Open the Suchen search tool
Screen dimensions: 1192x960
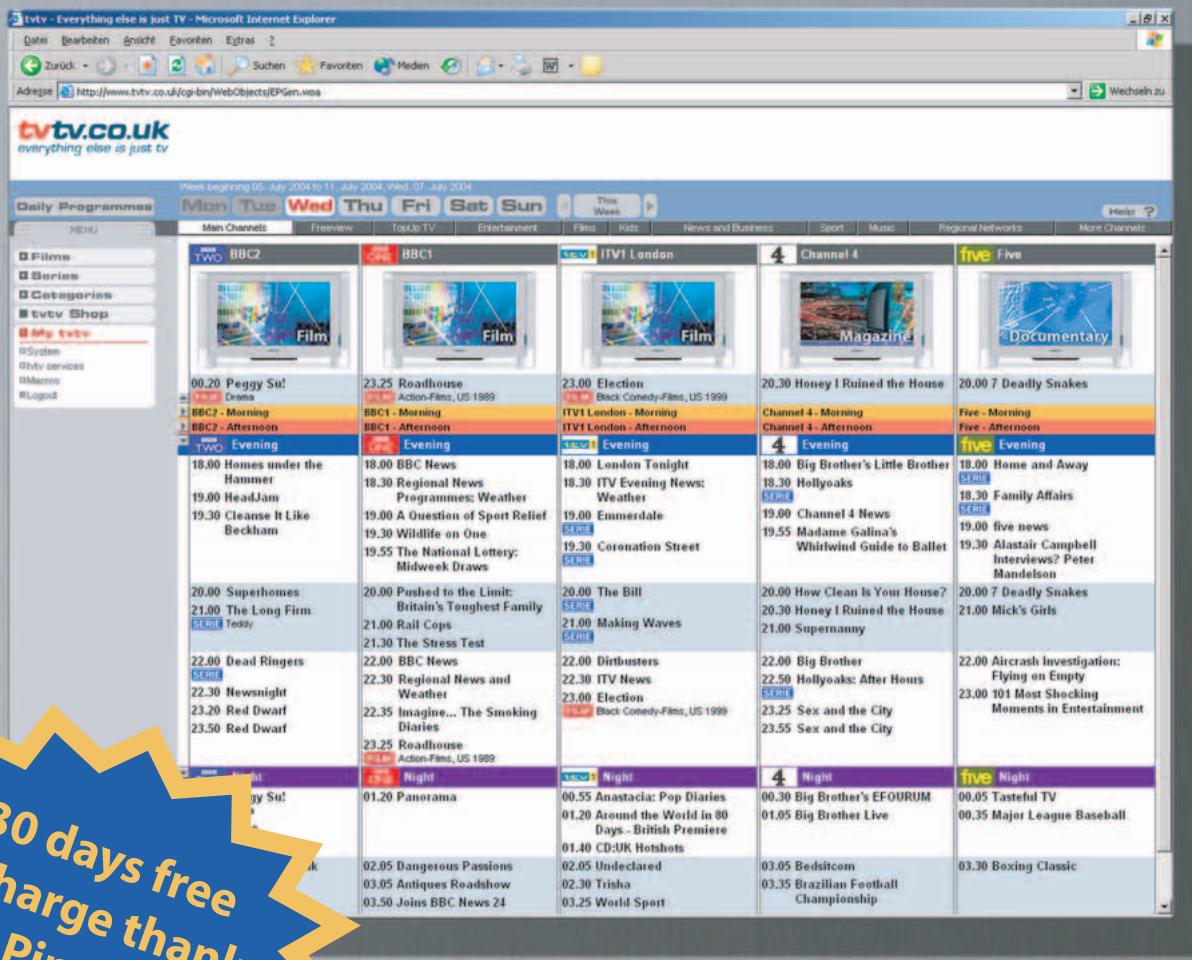258,66
